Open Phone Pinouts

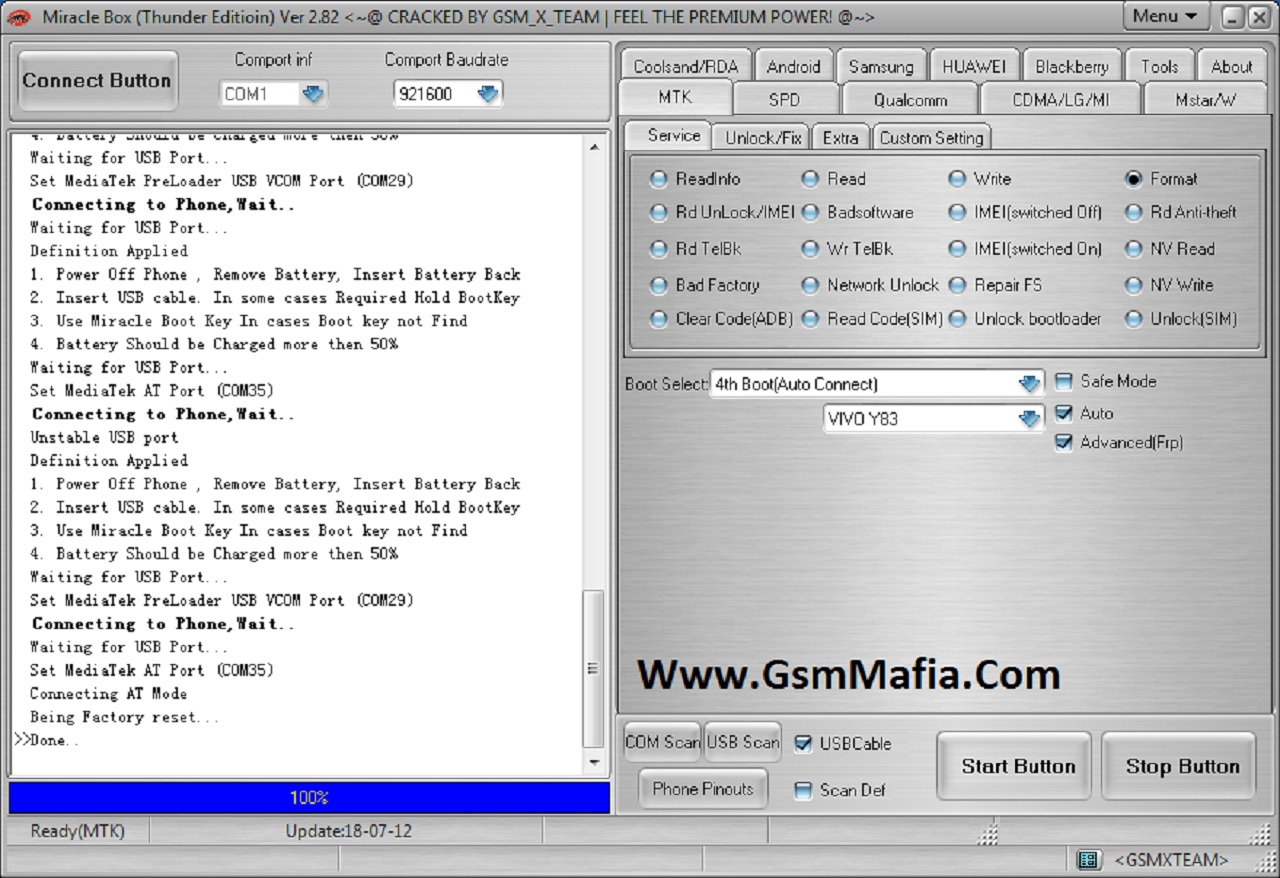coord(703,789)
